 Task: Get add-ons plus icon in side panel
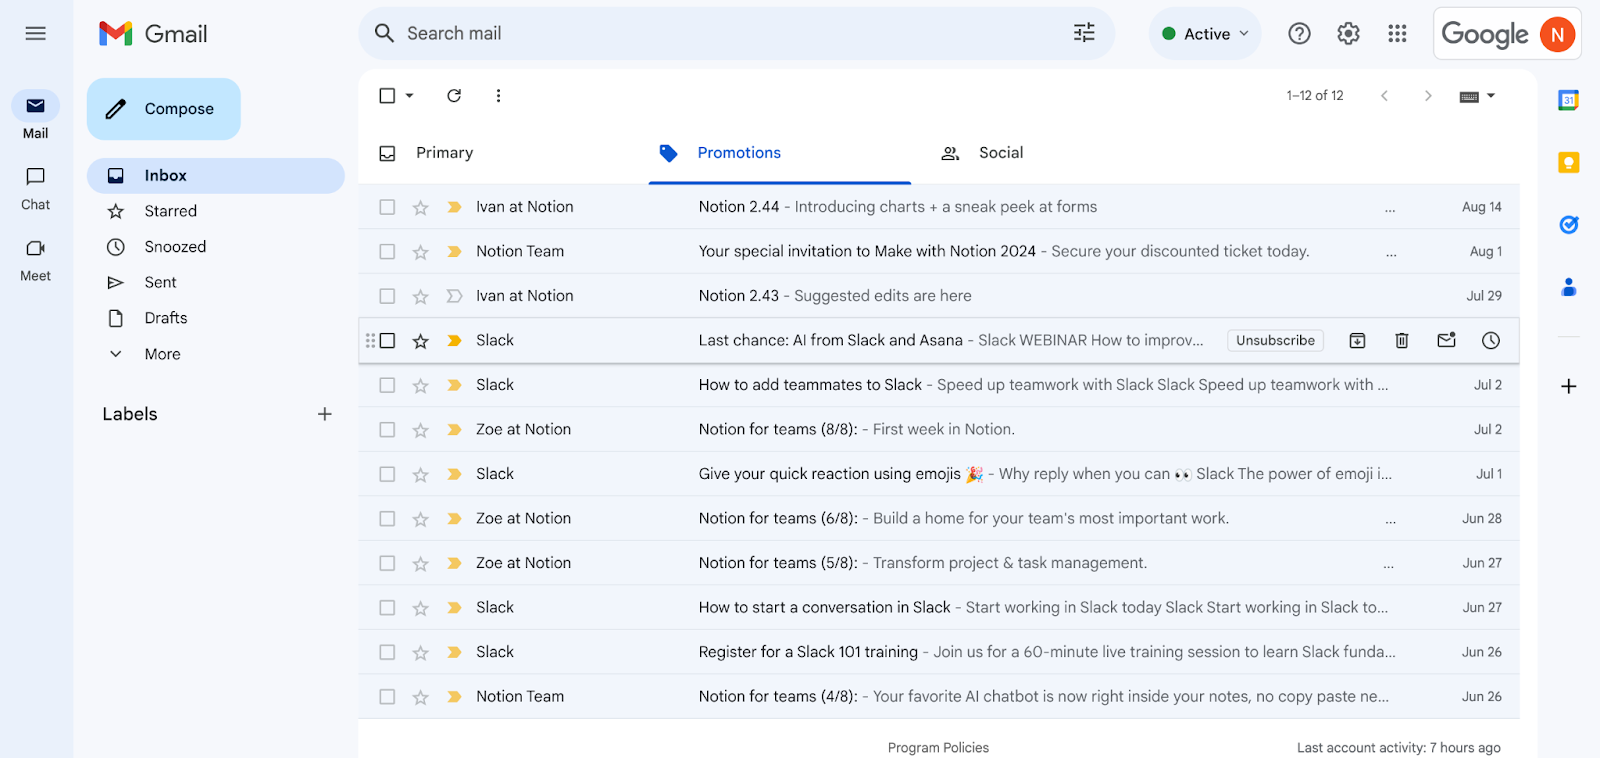tap(1568, 386)
